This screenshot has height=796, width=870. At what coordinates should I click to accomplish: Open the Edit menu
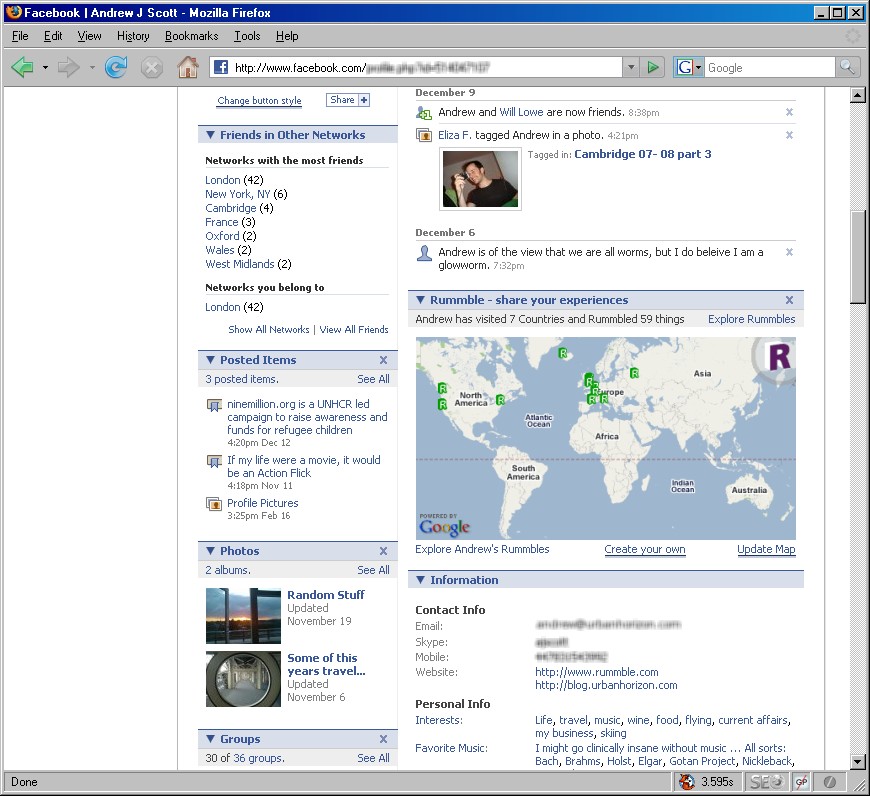tap(53, 36)
